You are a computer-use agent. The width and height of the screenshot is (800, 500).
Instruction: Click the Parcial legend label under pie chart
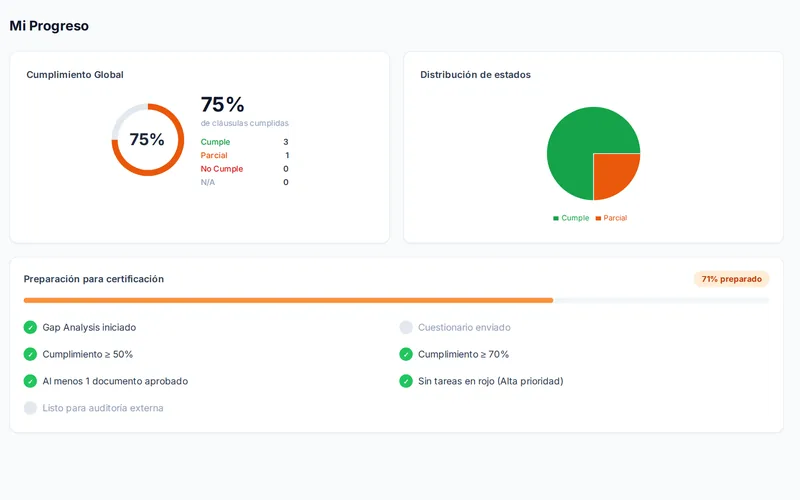click(615, 218)
